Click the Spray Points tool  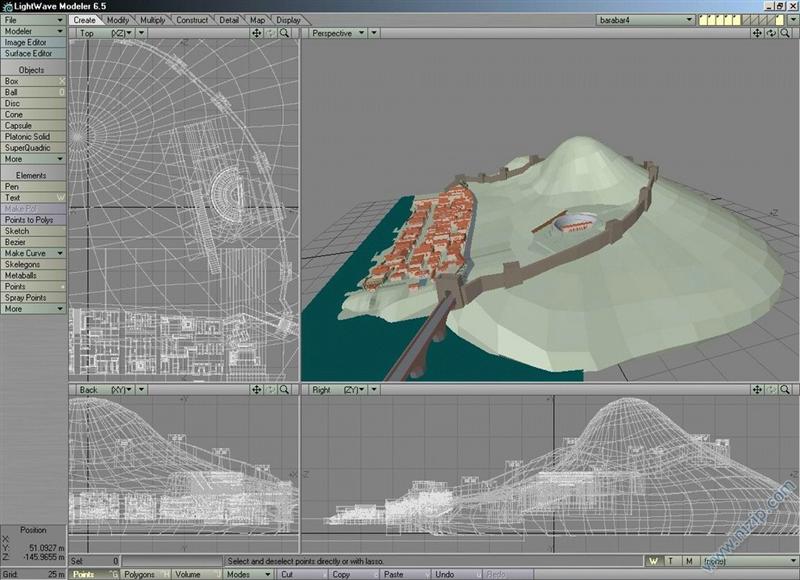tap(33, 297)
